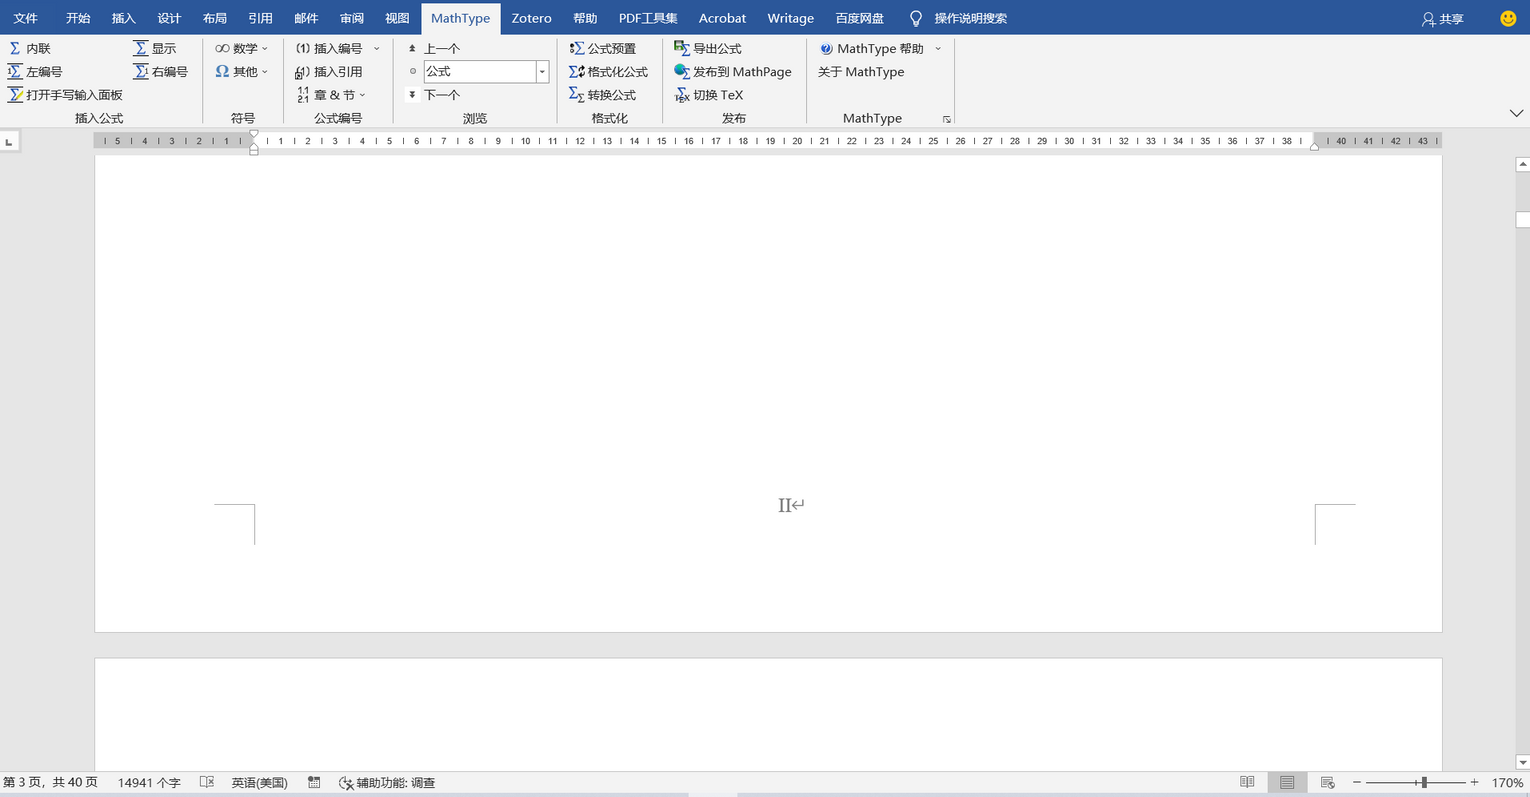
Task: Click the zoom slider handle
Action: pos(1424,782)
